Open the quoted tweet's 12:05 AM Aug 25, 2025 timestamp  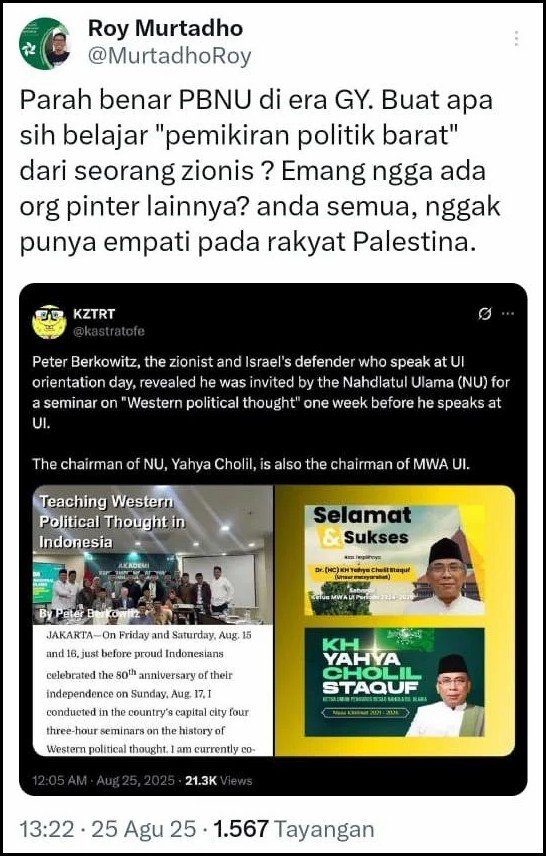pos(103,781)
